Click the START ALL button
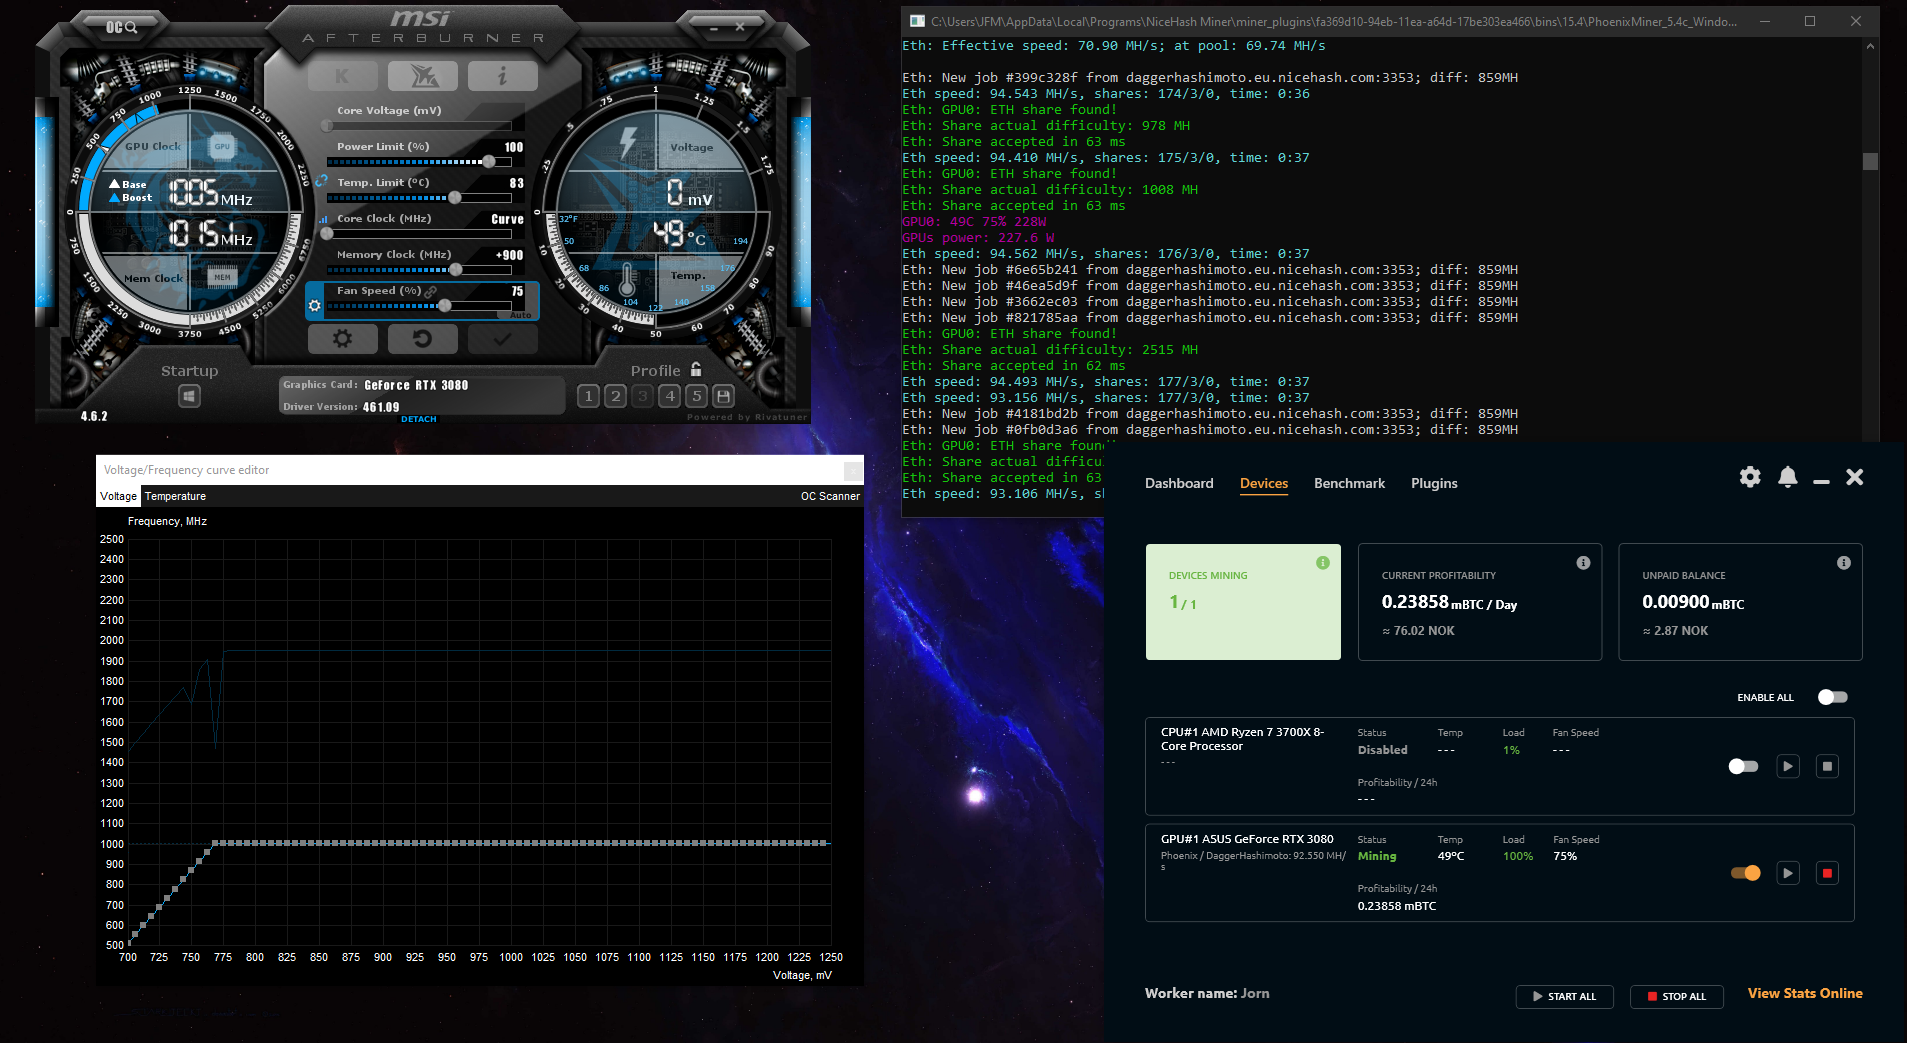The height and width of the screenshot is (1043, 1907). 1565,996
